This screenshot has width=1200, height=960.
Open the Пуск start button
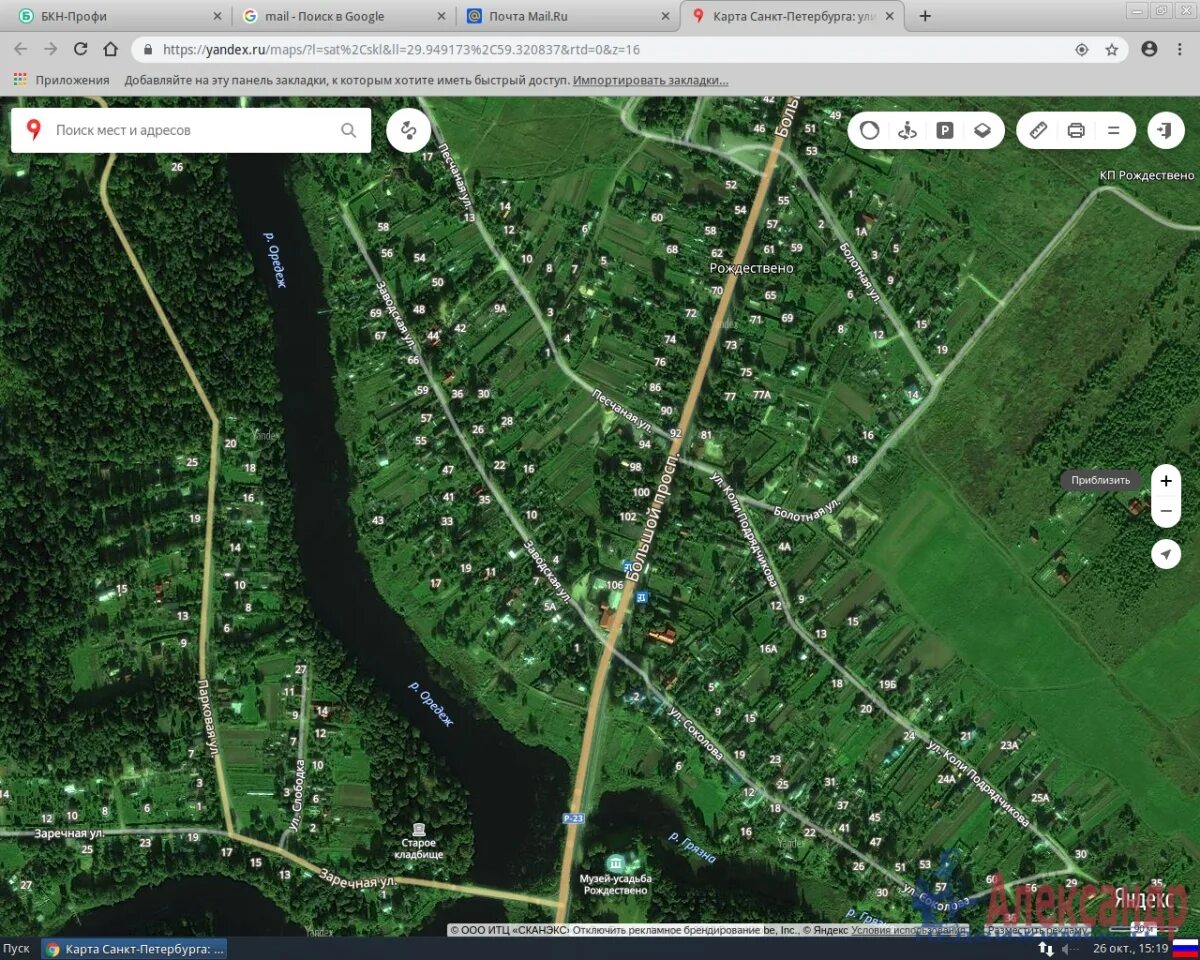[x=16, y=948]
